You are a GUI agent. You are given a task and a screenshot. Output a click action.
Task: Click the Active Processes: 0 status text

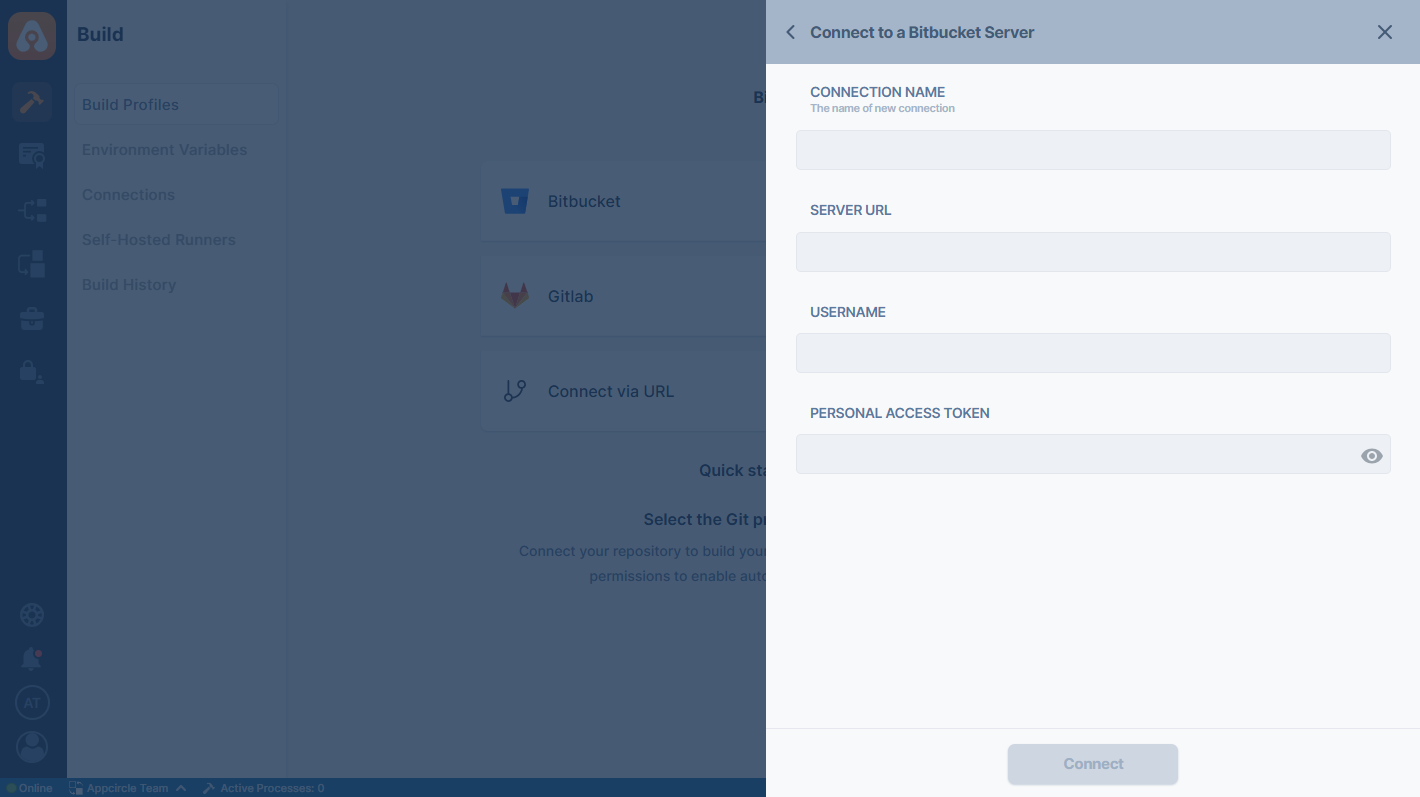(x=272, y=788)
